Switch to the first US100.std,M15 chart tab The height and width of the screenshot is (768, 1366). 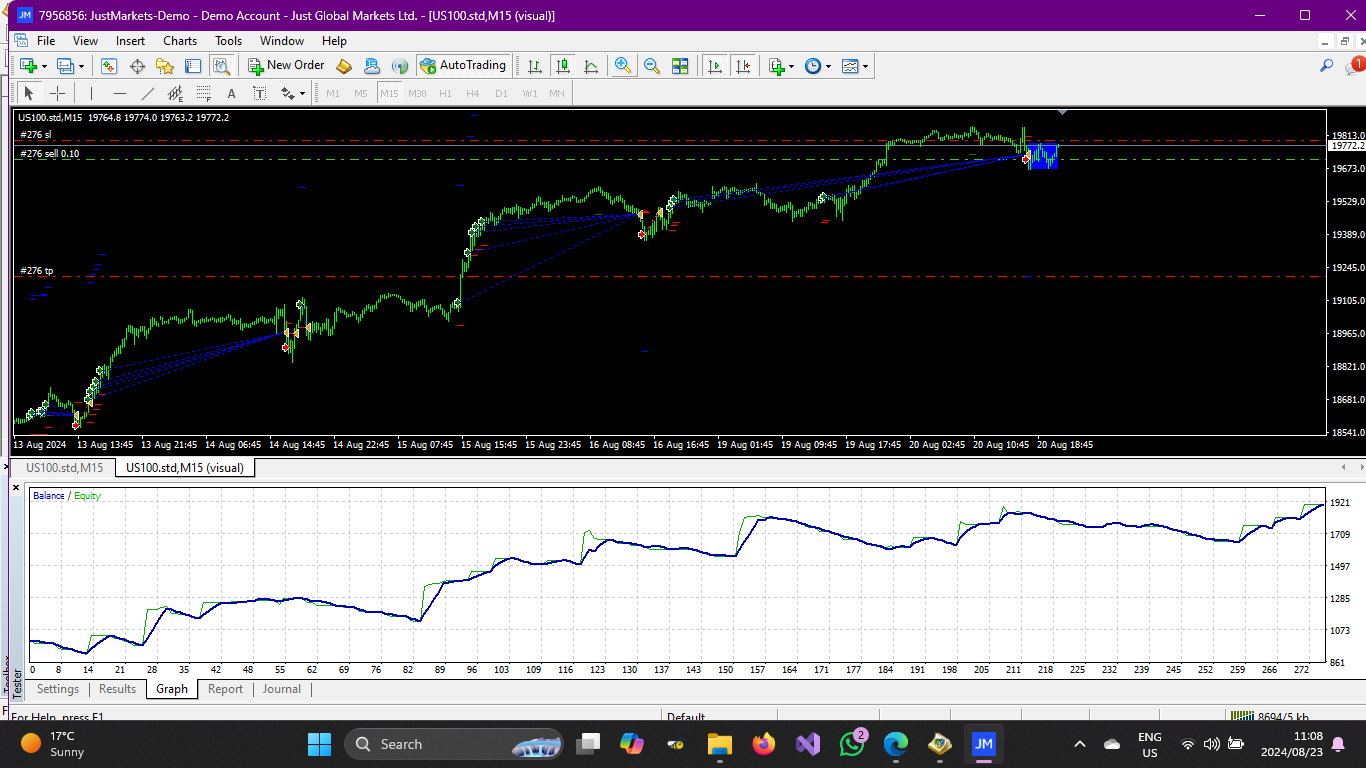pos(64,467)
